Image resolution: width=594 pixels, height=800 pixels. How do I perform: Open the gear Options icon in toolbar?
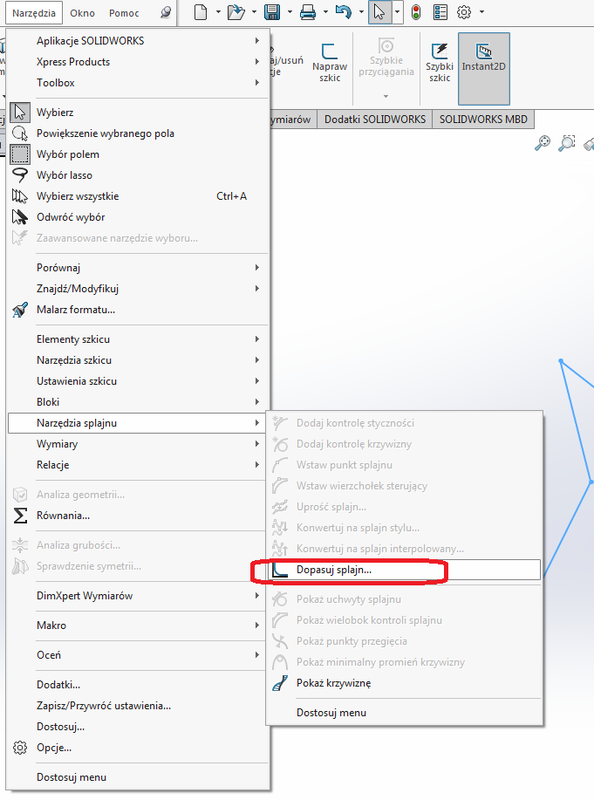[464, 12]
